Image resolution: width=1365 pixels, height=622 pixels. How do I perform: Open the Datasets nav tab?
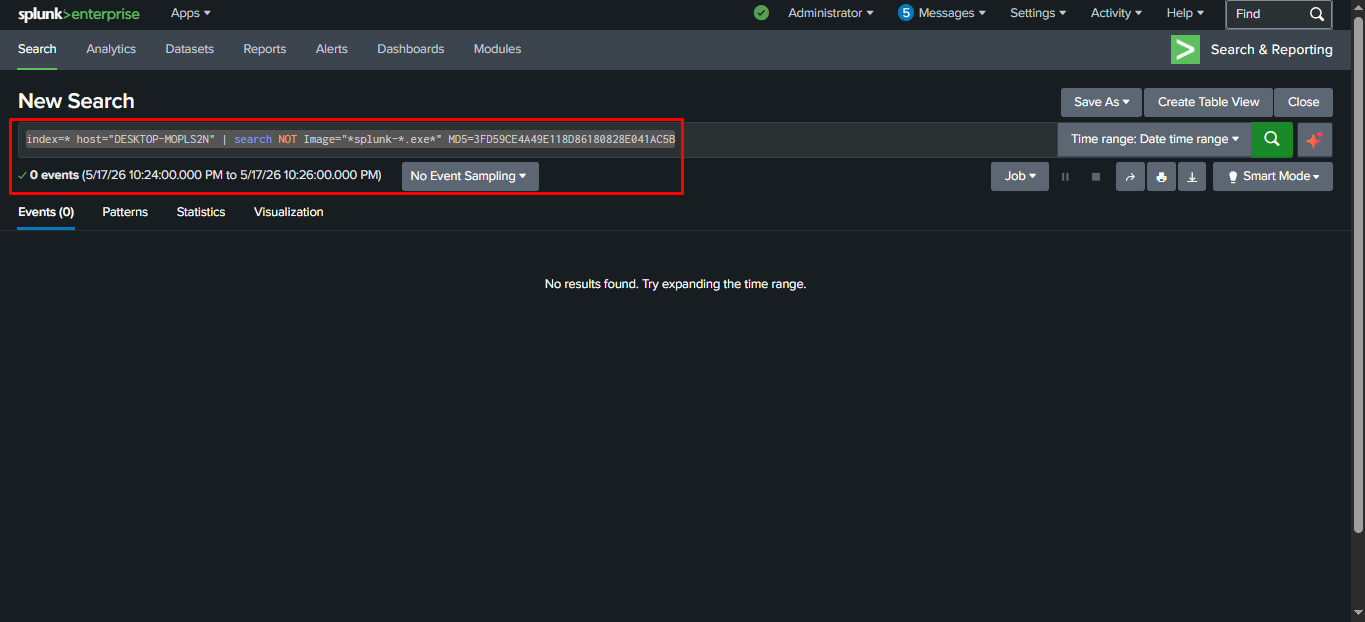[x=190, y=49]
